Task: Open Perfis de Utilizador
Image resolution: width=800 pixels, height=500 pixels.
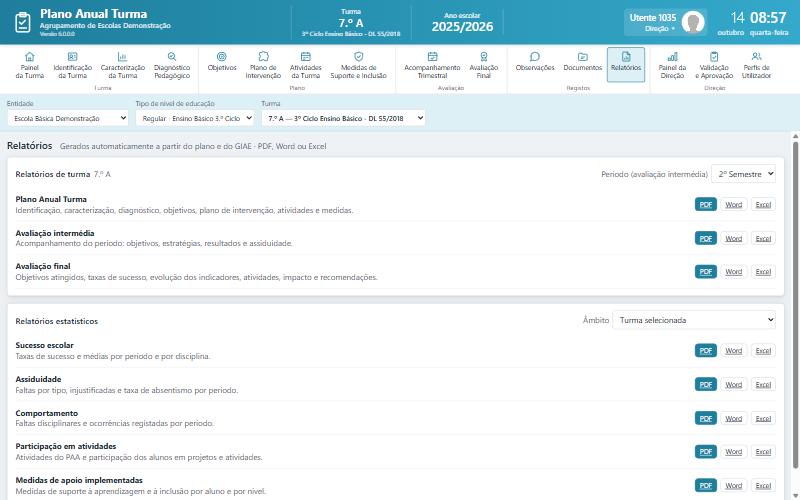Action: 756,65
